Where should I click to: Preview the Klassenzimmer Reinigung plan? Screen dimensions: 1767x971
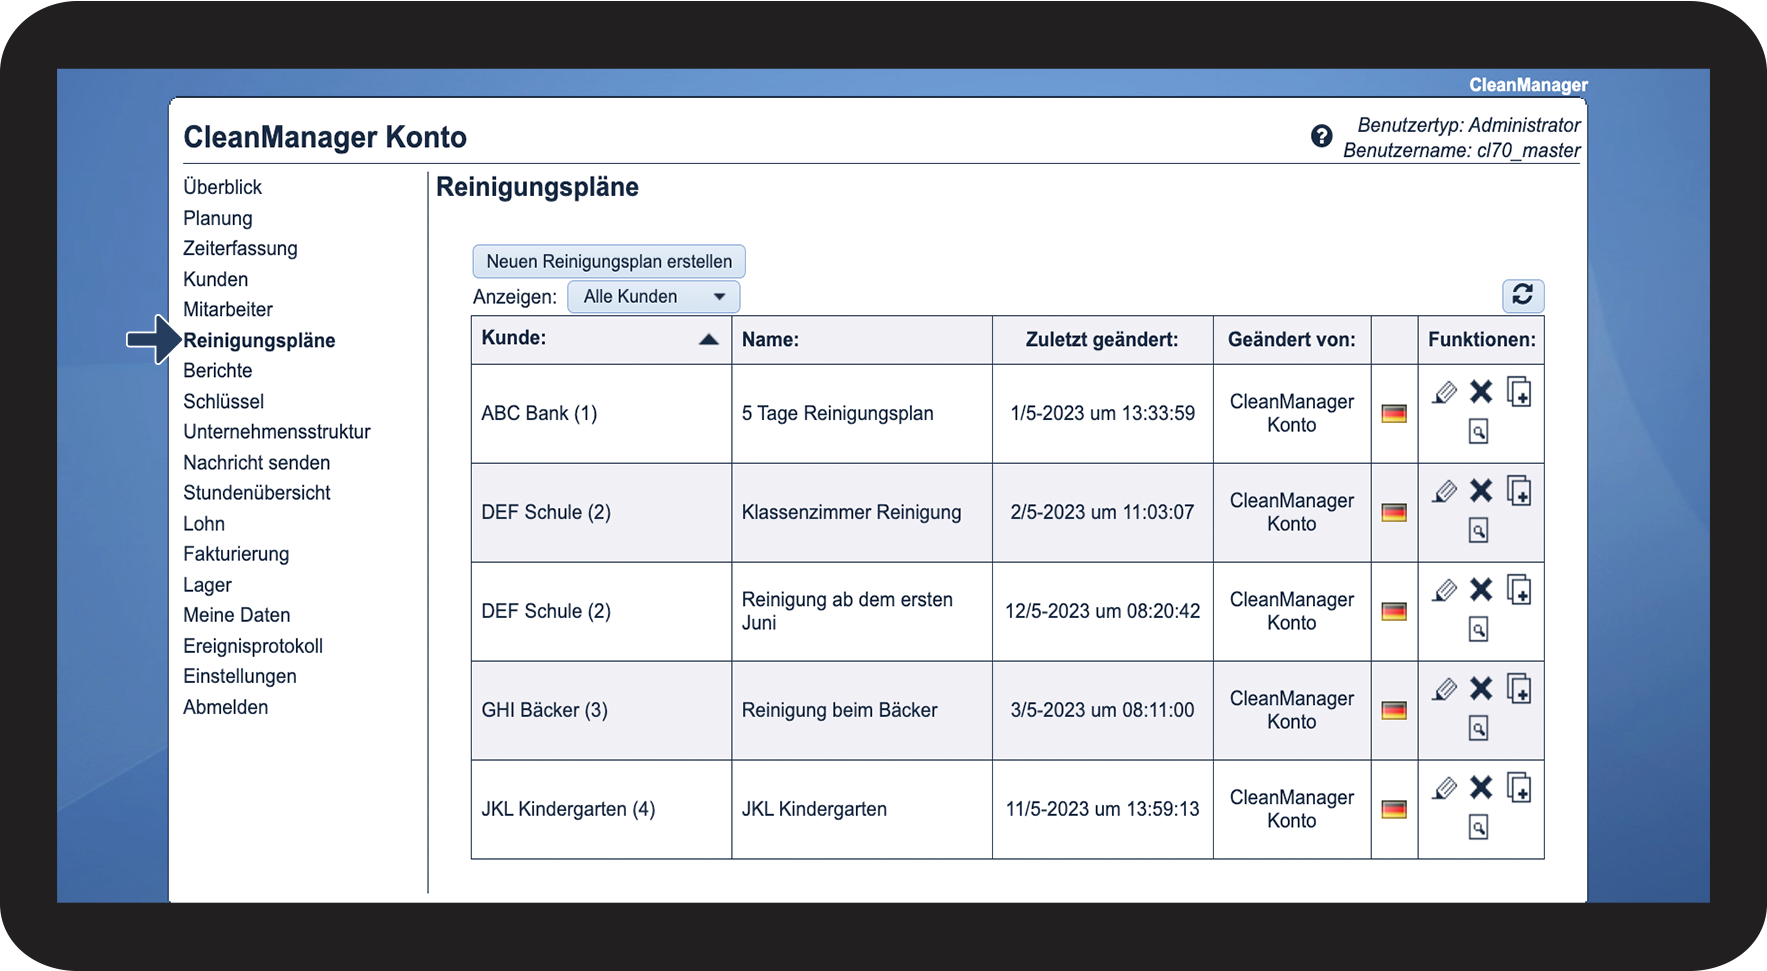click(1478, 530)
